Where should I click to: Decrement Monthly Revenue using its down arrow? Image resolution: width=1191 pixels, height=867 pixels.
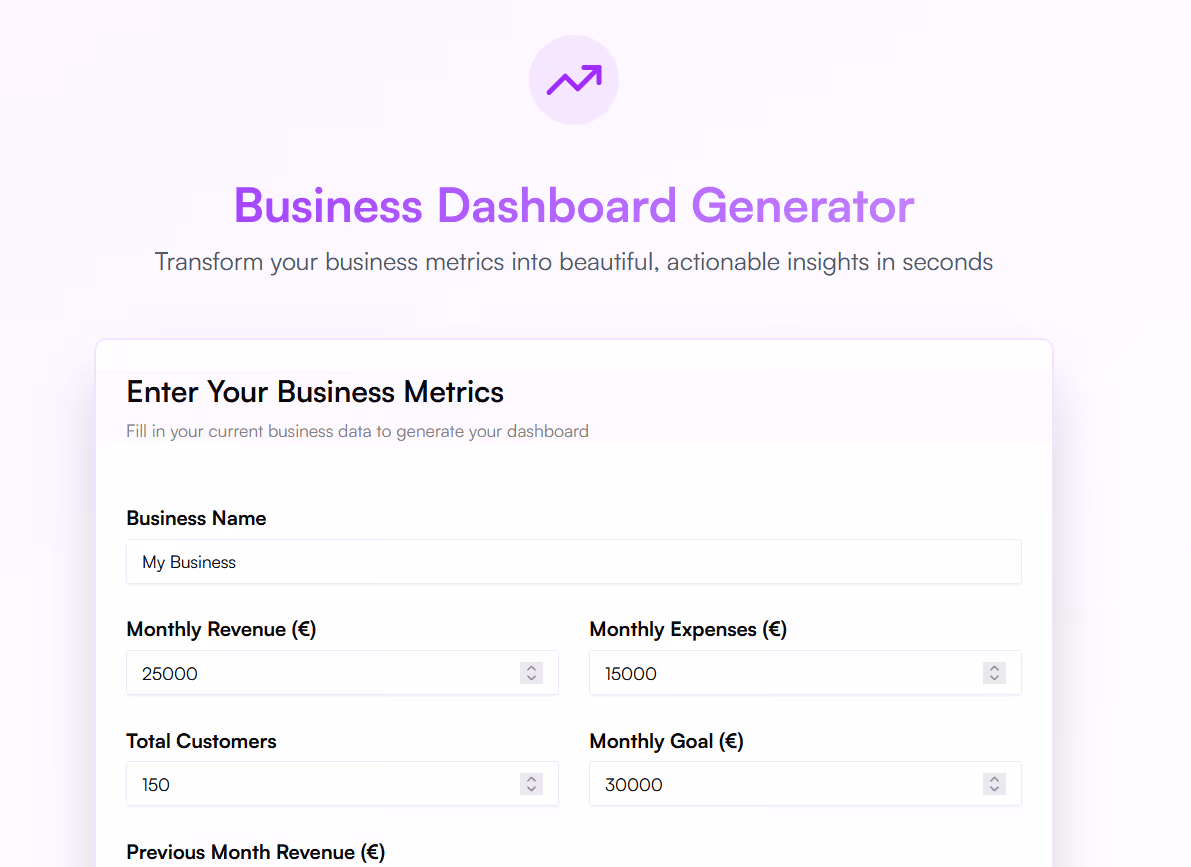coord(531,678)
